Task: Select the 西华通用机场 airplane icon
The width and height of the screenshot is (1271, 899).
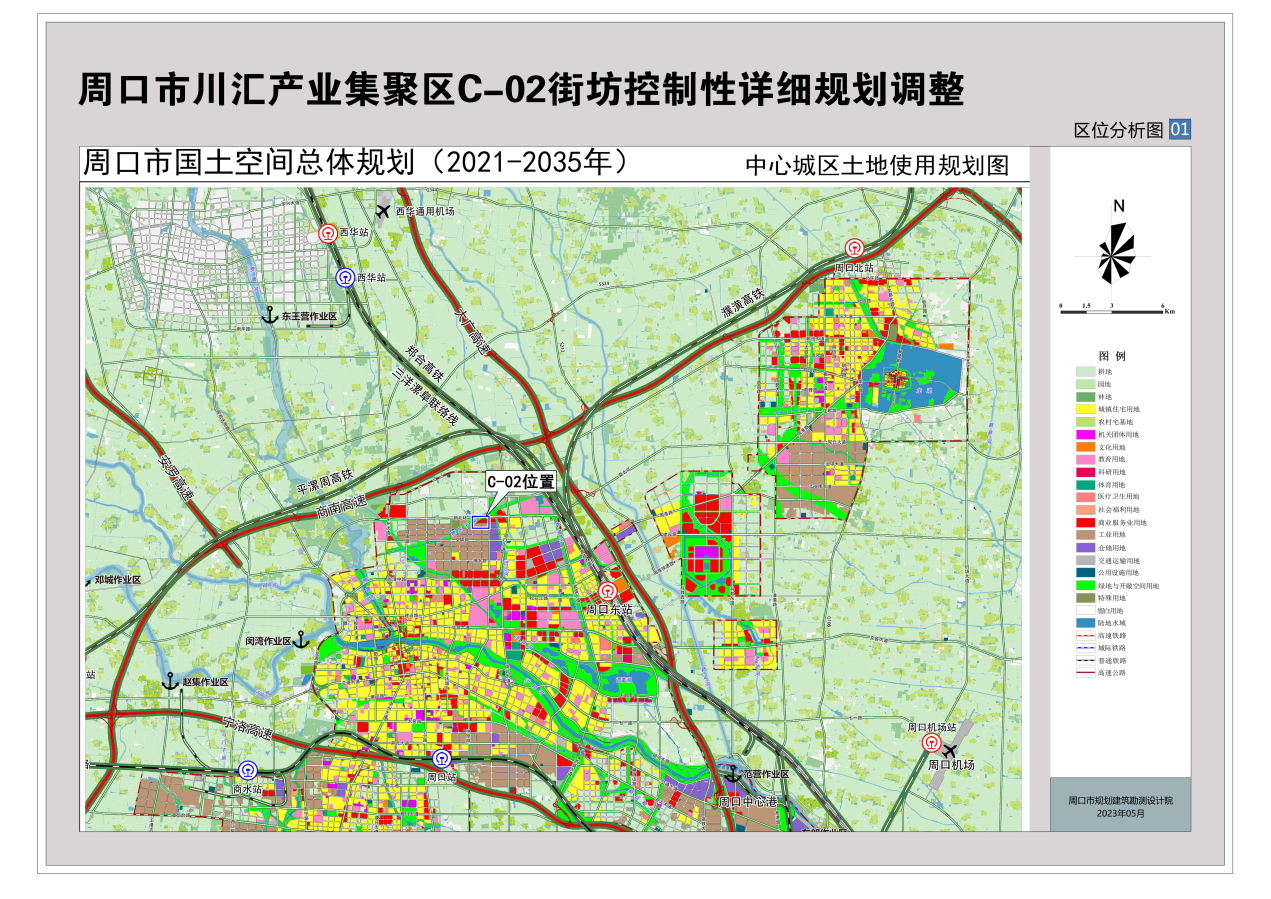Action: (383, 211)
